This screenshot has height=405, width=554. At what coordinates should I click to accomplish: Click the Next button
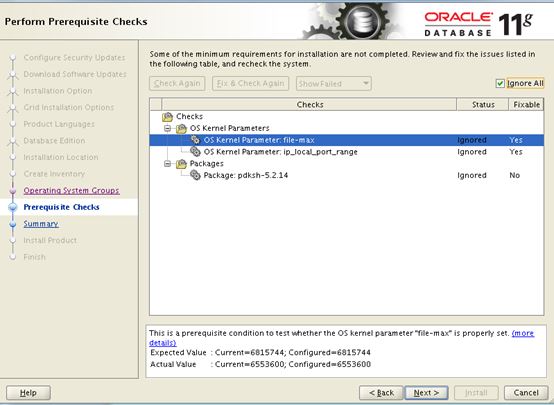426,393
